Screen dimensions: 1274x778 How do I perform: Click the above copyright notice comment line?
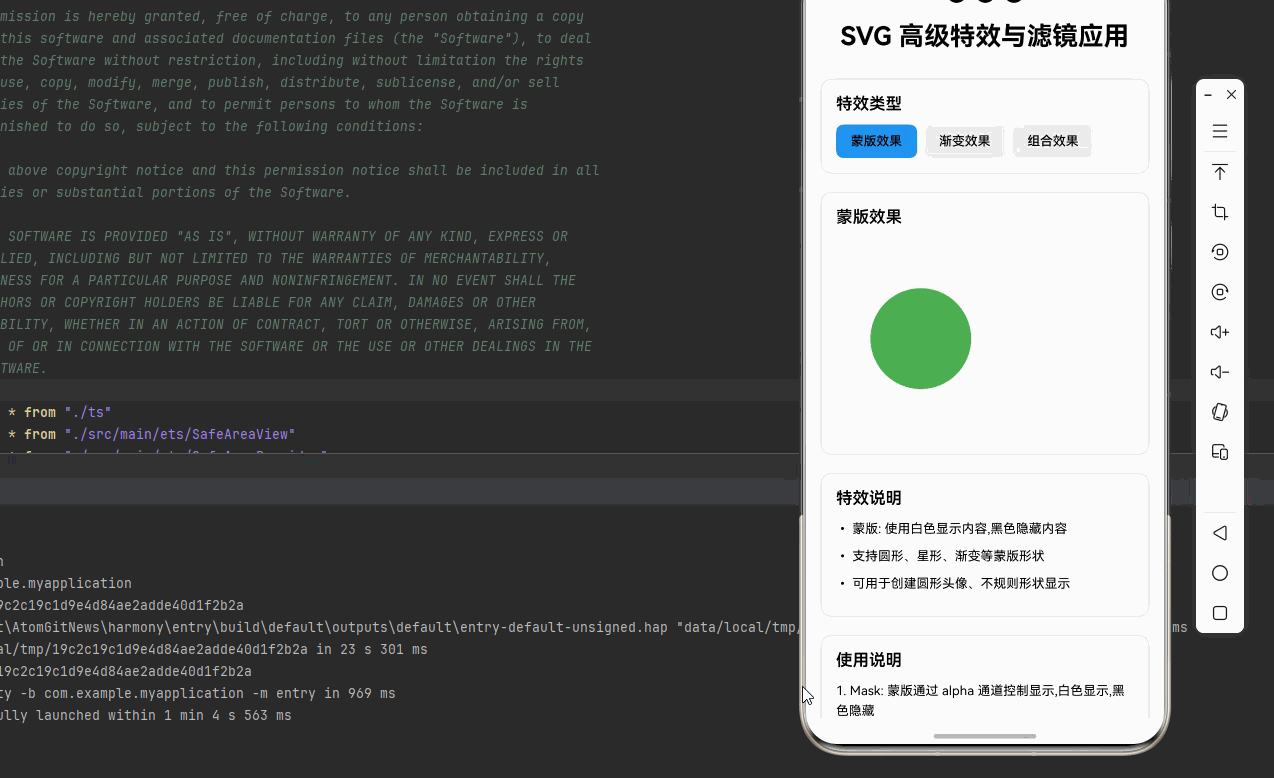pyautogui.click(x=304, y=170)
